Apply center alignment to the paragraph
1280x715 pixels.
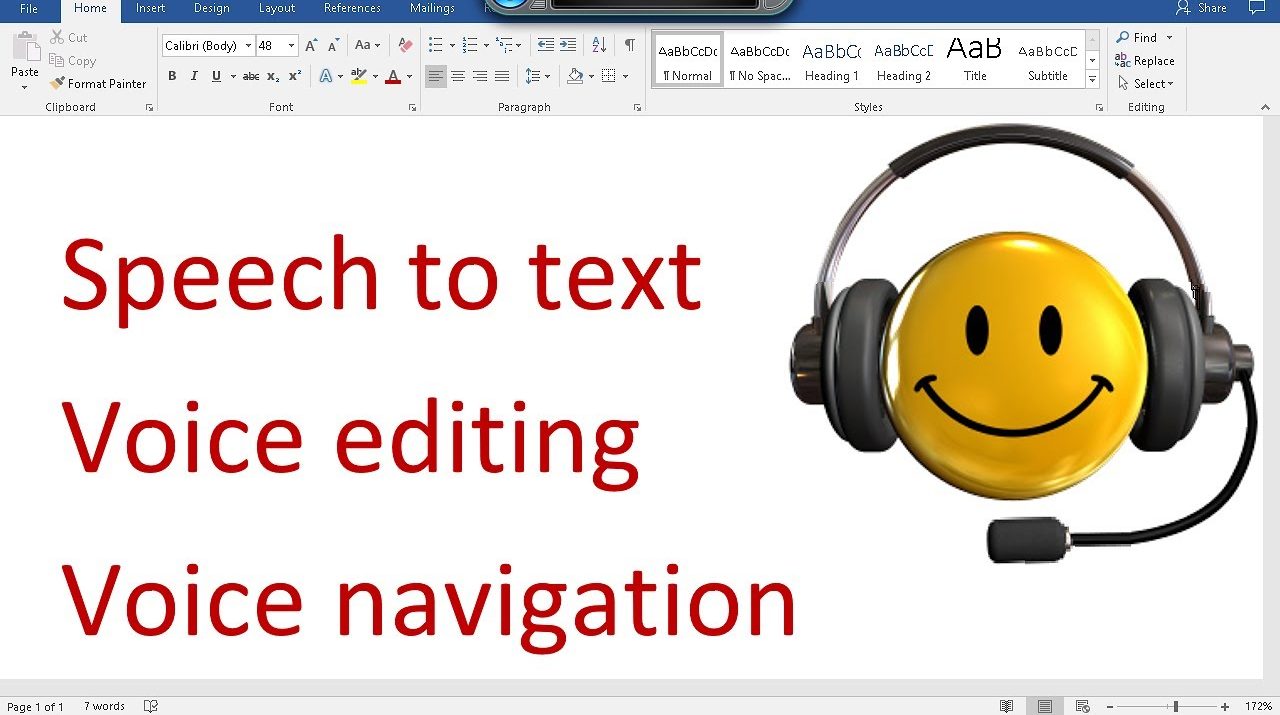(458, 76)
